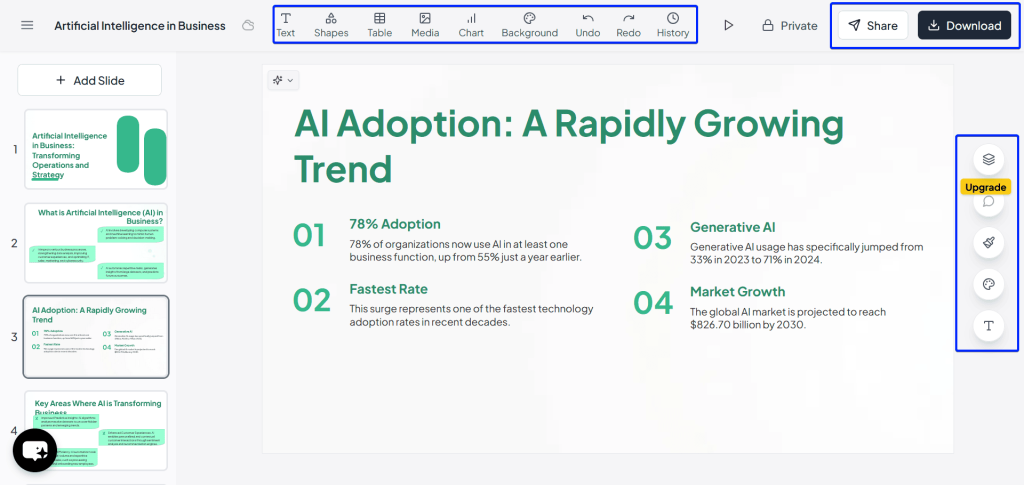
Task: Click the Redo icon
Action: [628, 25]
